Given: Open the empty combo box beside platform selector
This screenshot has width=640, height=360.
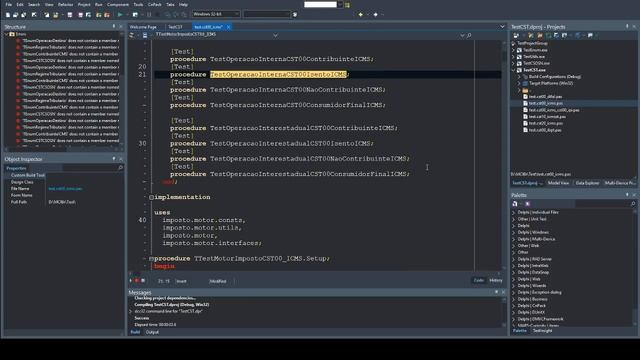Looking at the screenshot, I should [267, 14].
